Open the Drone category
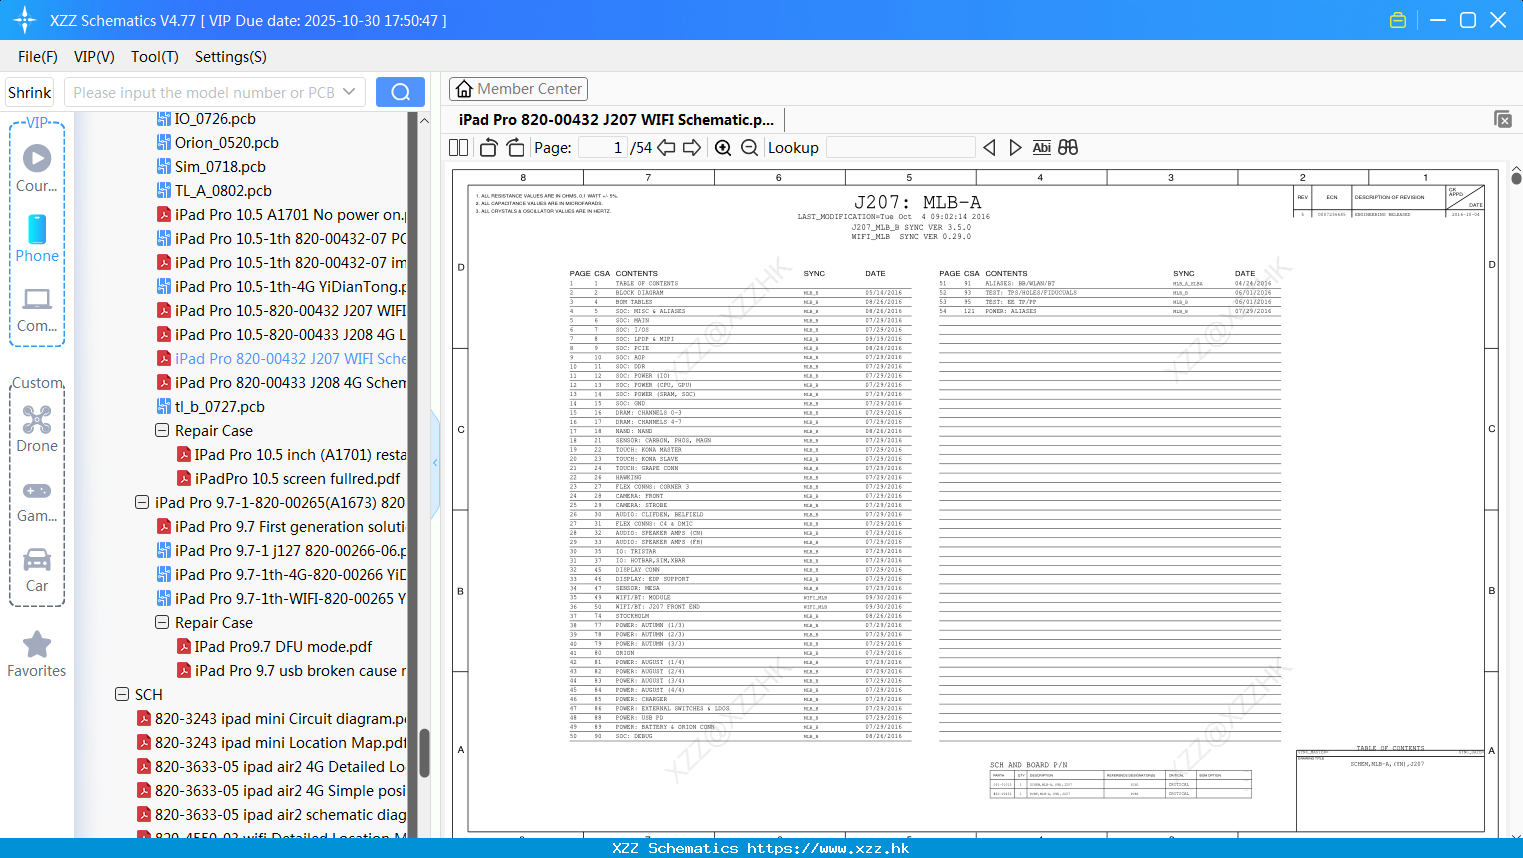The height and width of the screenshot is (858, 1523). pyautogui.click(x=37, y=429)
